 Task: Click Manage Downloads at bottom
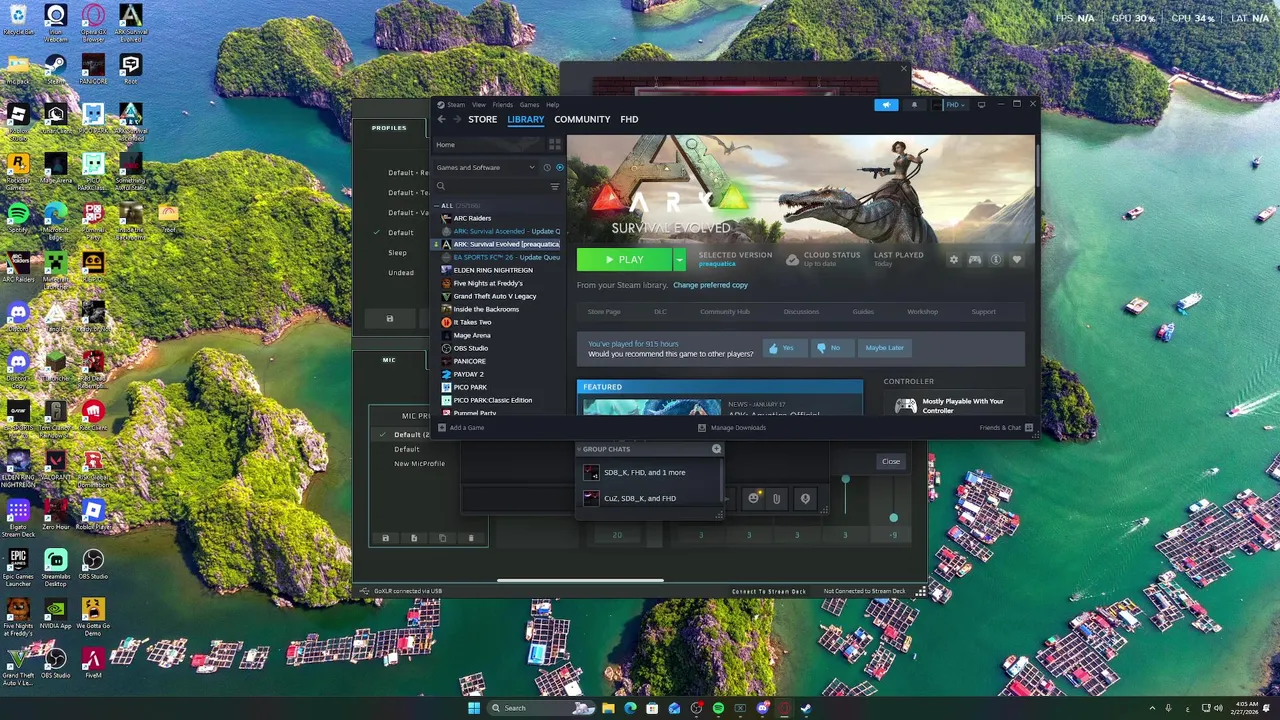pos(731,427)
